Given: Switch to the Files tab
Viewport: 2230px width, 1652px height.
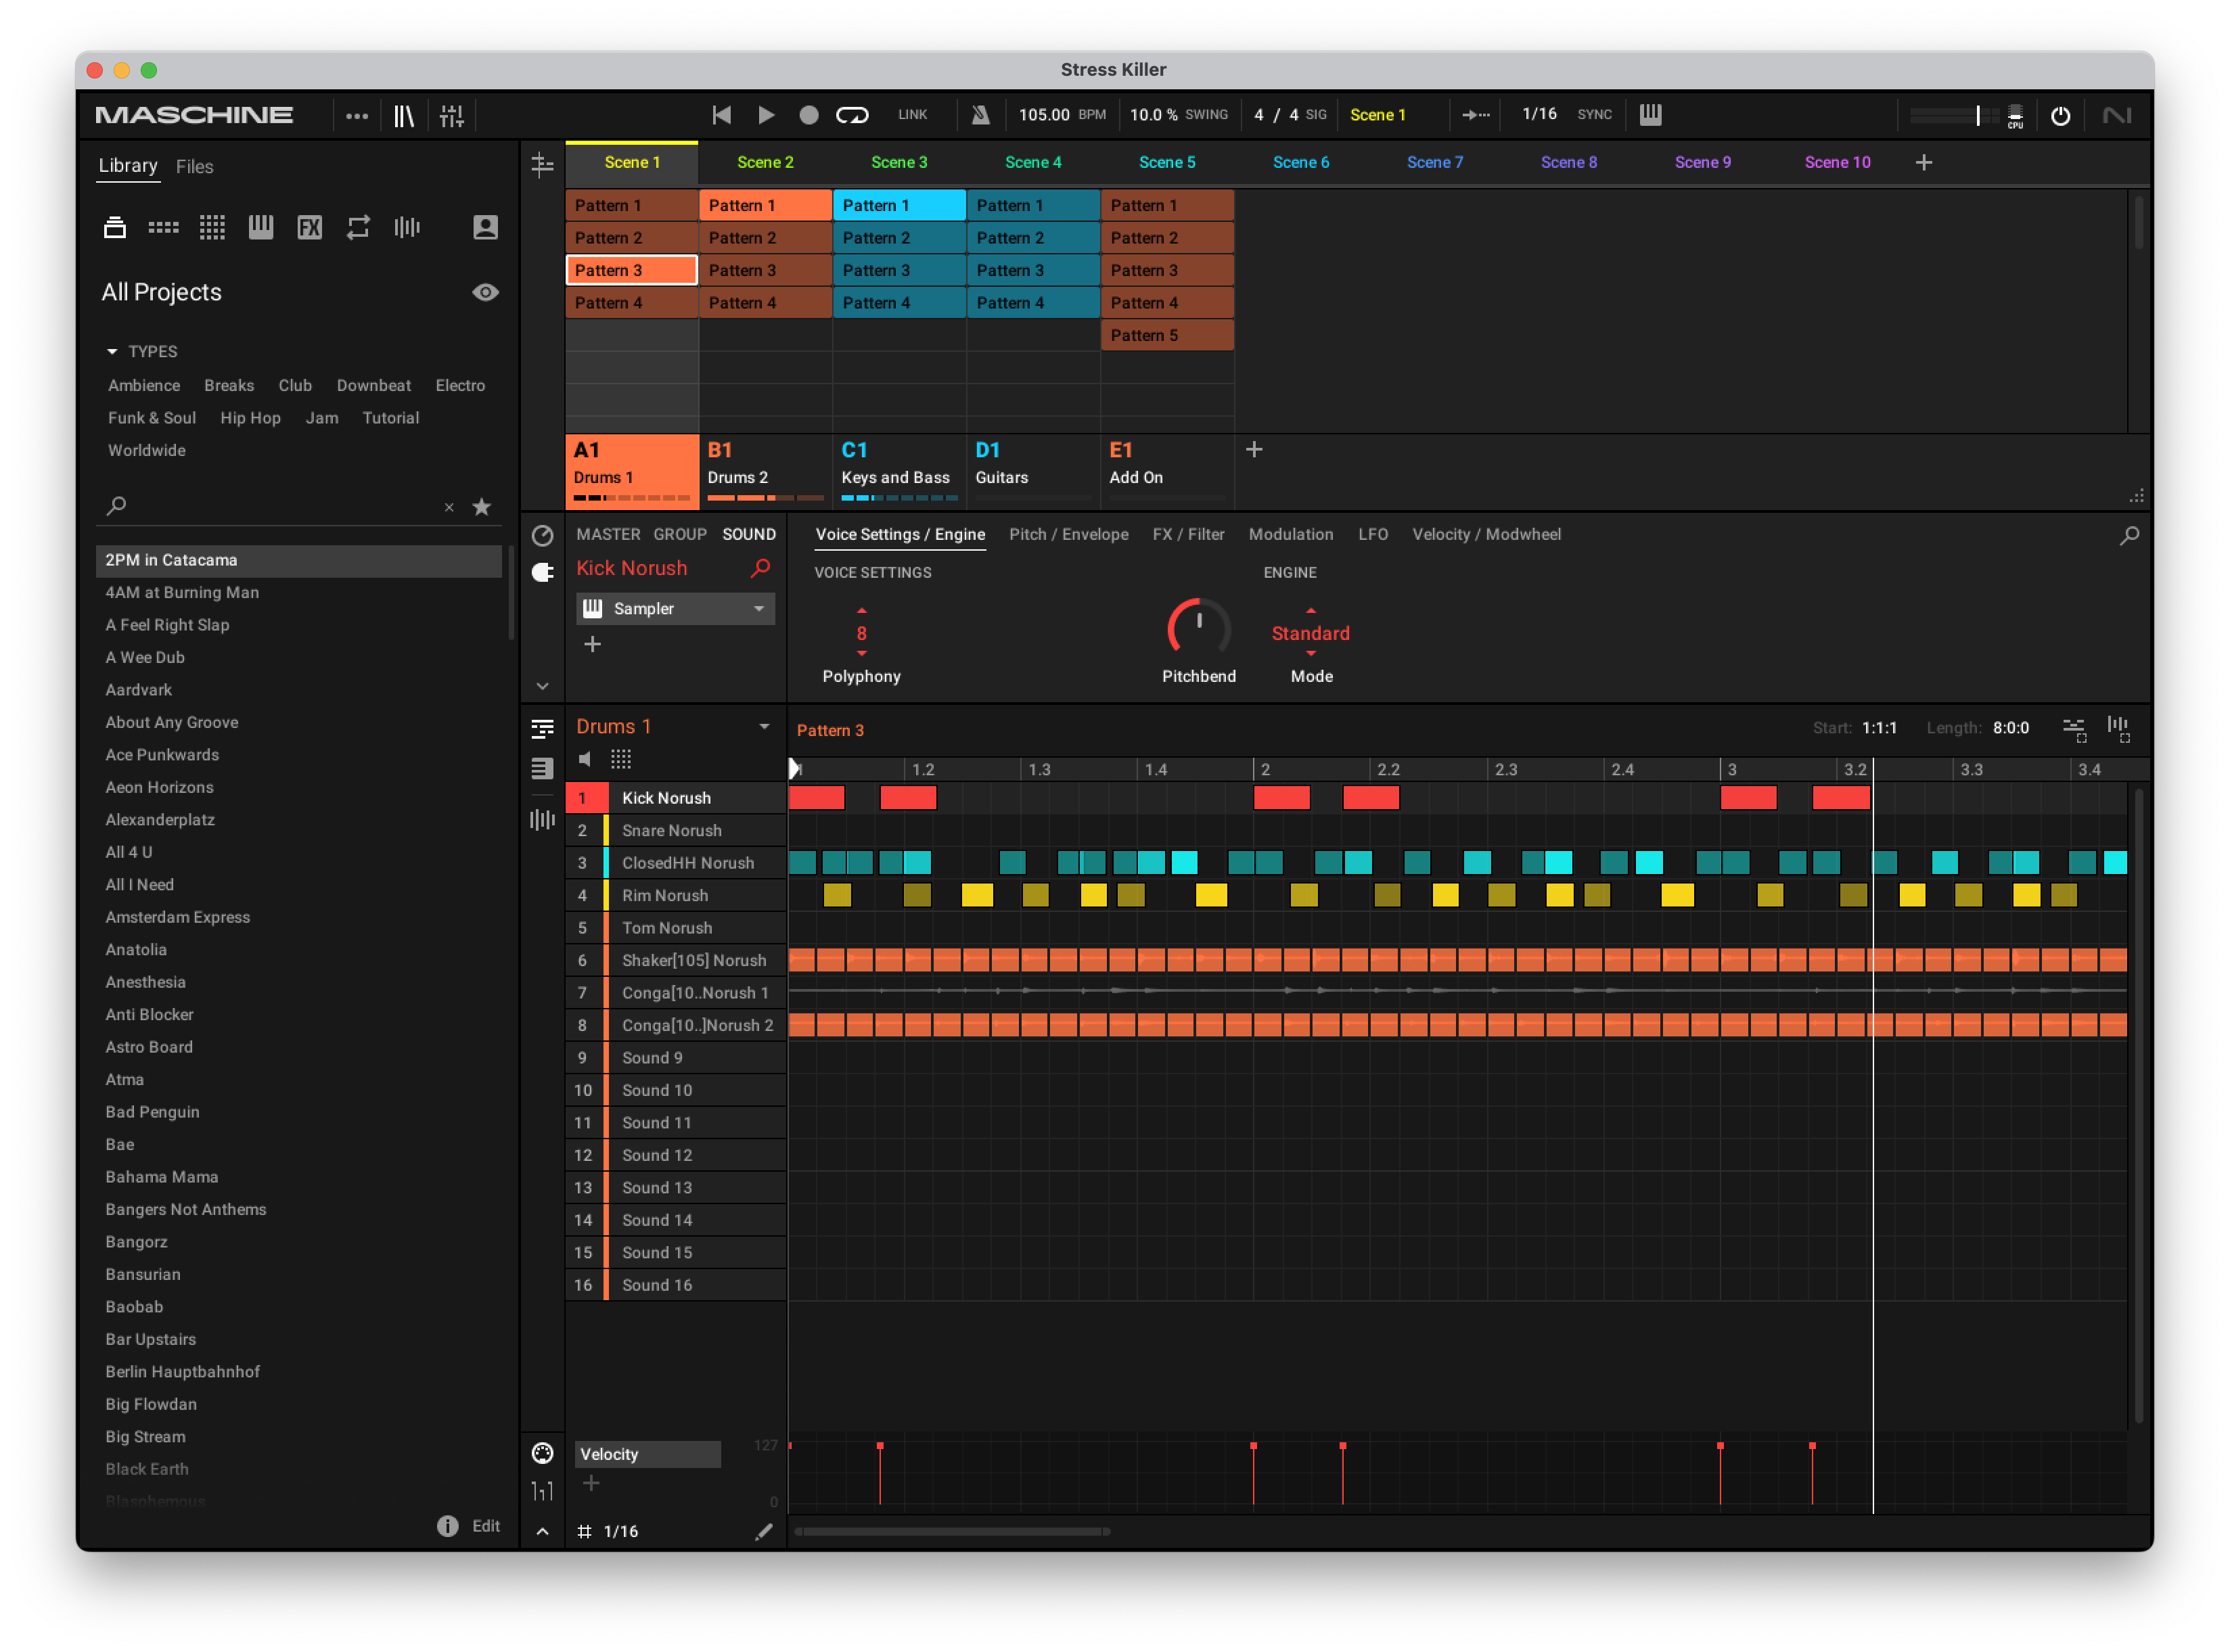Looking at the screenshot, I should pyautogui.click(x=195, y=167).
